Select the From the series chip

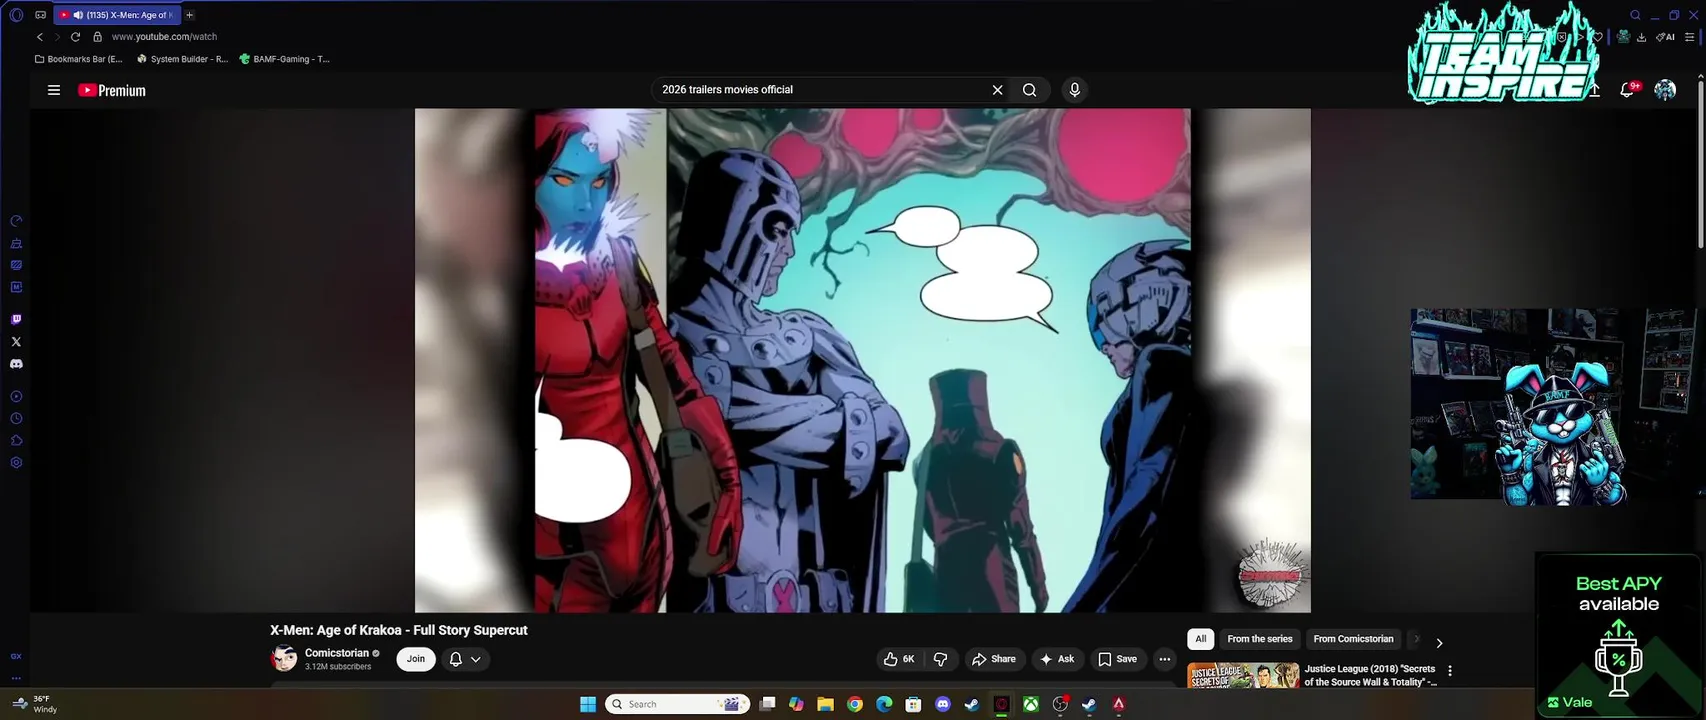coord(1260,639)
